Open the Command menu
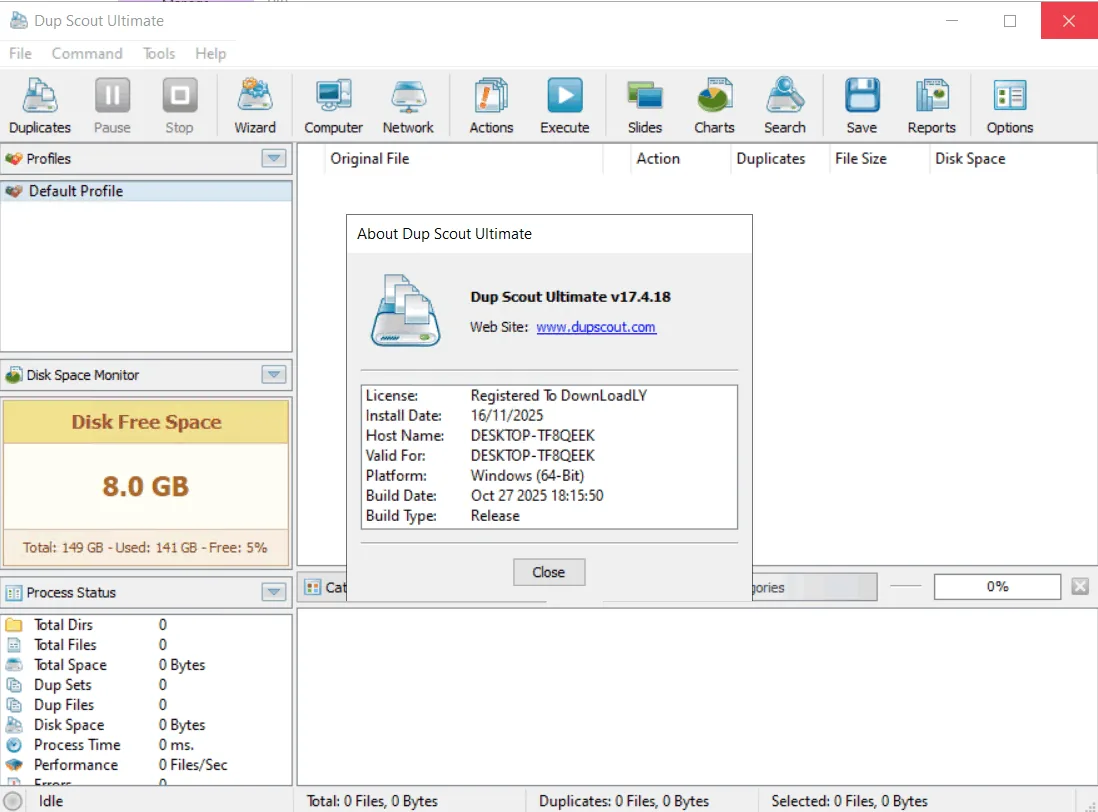Viewport: 1098px width, 812px height. point(87,53)
